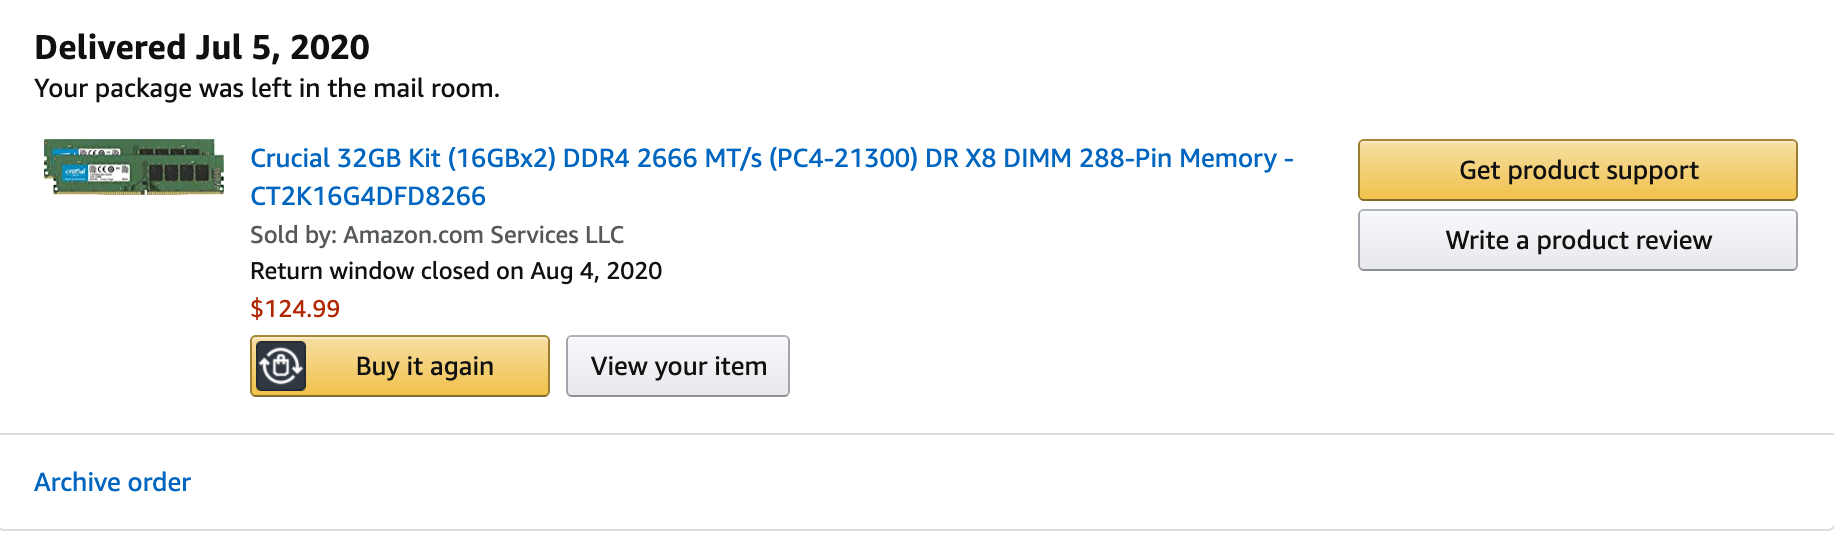Open the Crucial RAM product thumbnail
The width and height of the screenshot is (1834, 536).
tap(135, 166)
